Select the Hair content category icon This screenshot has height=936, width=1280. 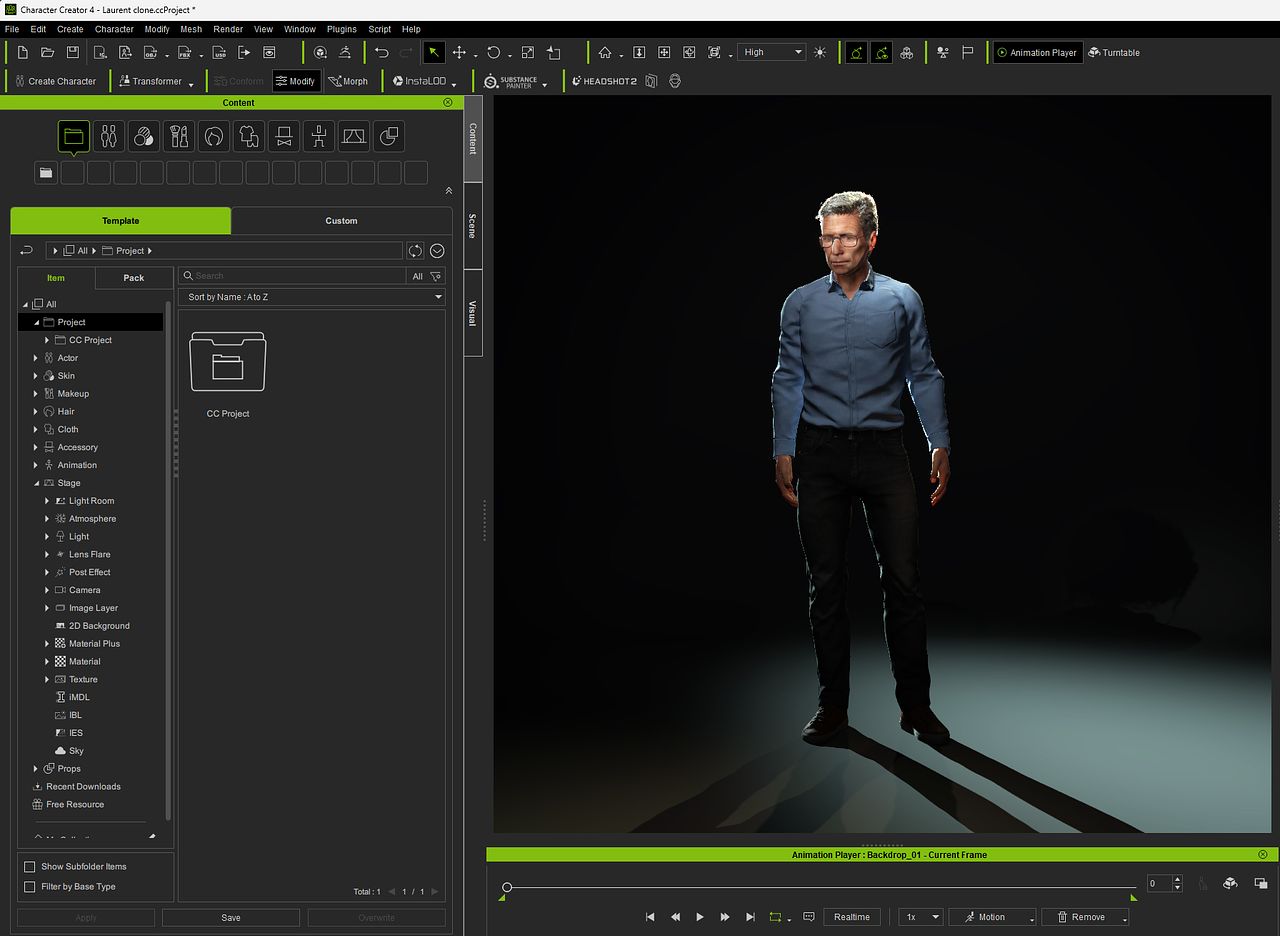213,136
